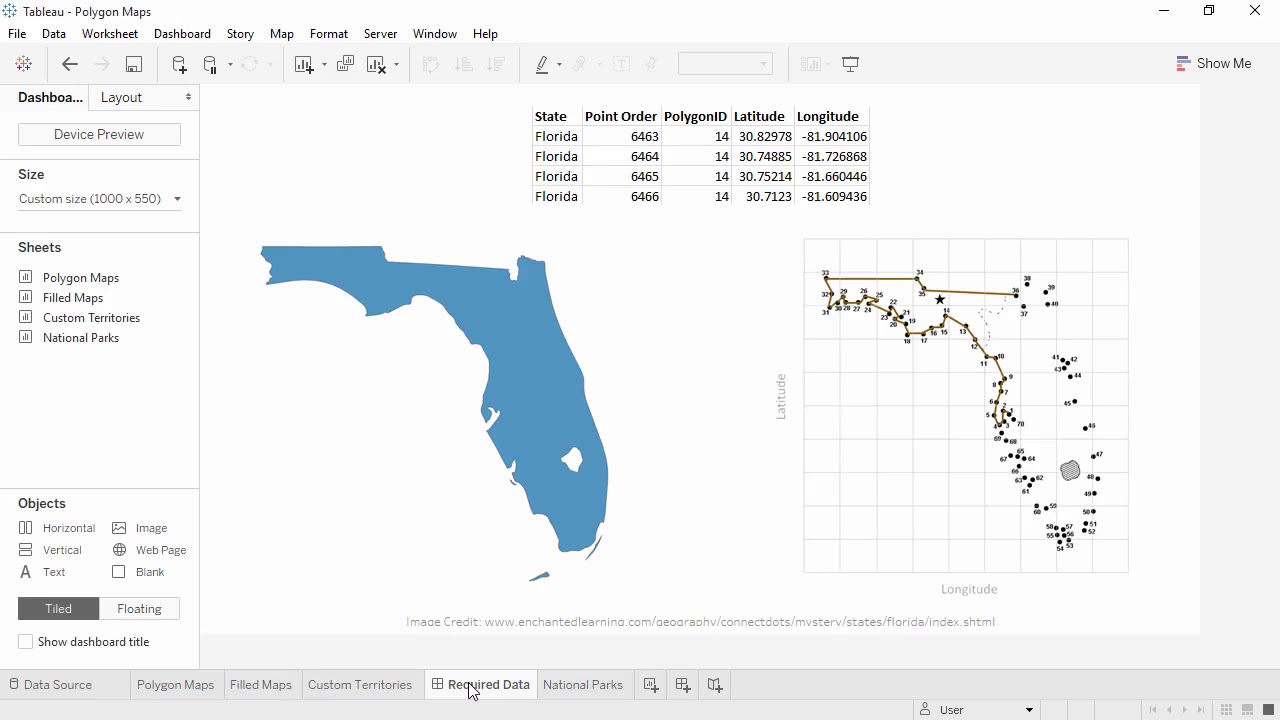Select the Text object
1280x720 pixels.
42,572
